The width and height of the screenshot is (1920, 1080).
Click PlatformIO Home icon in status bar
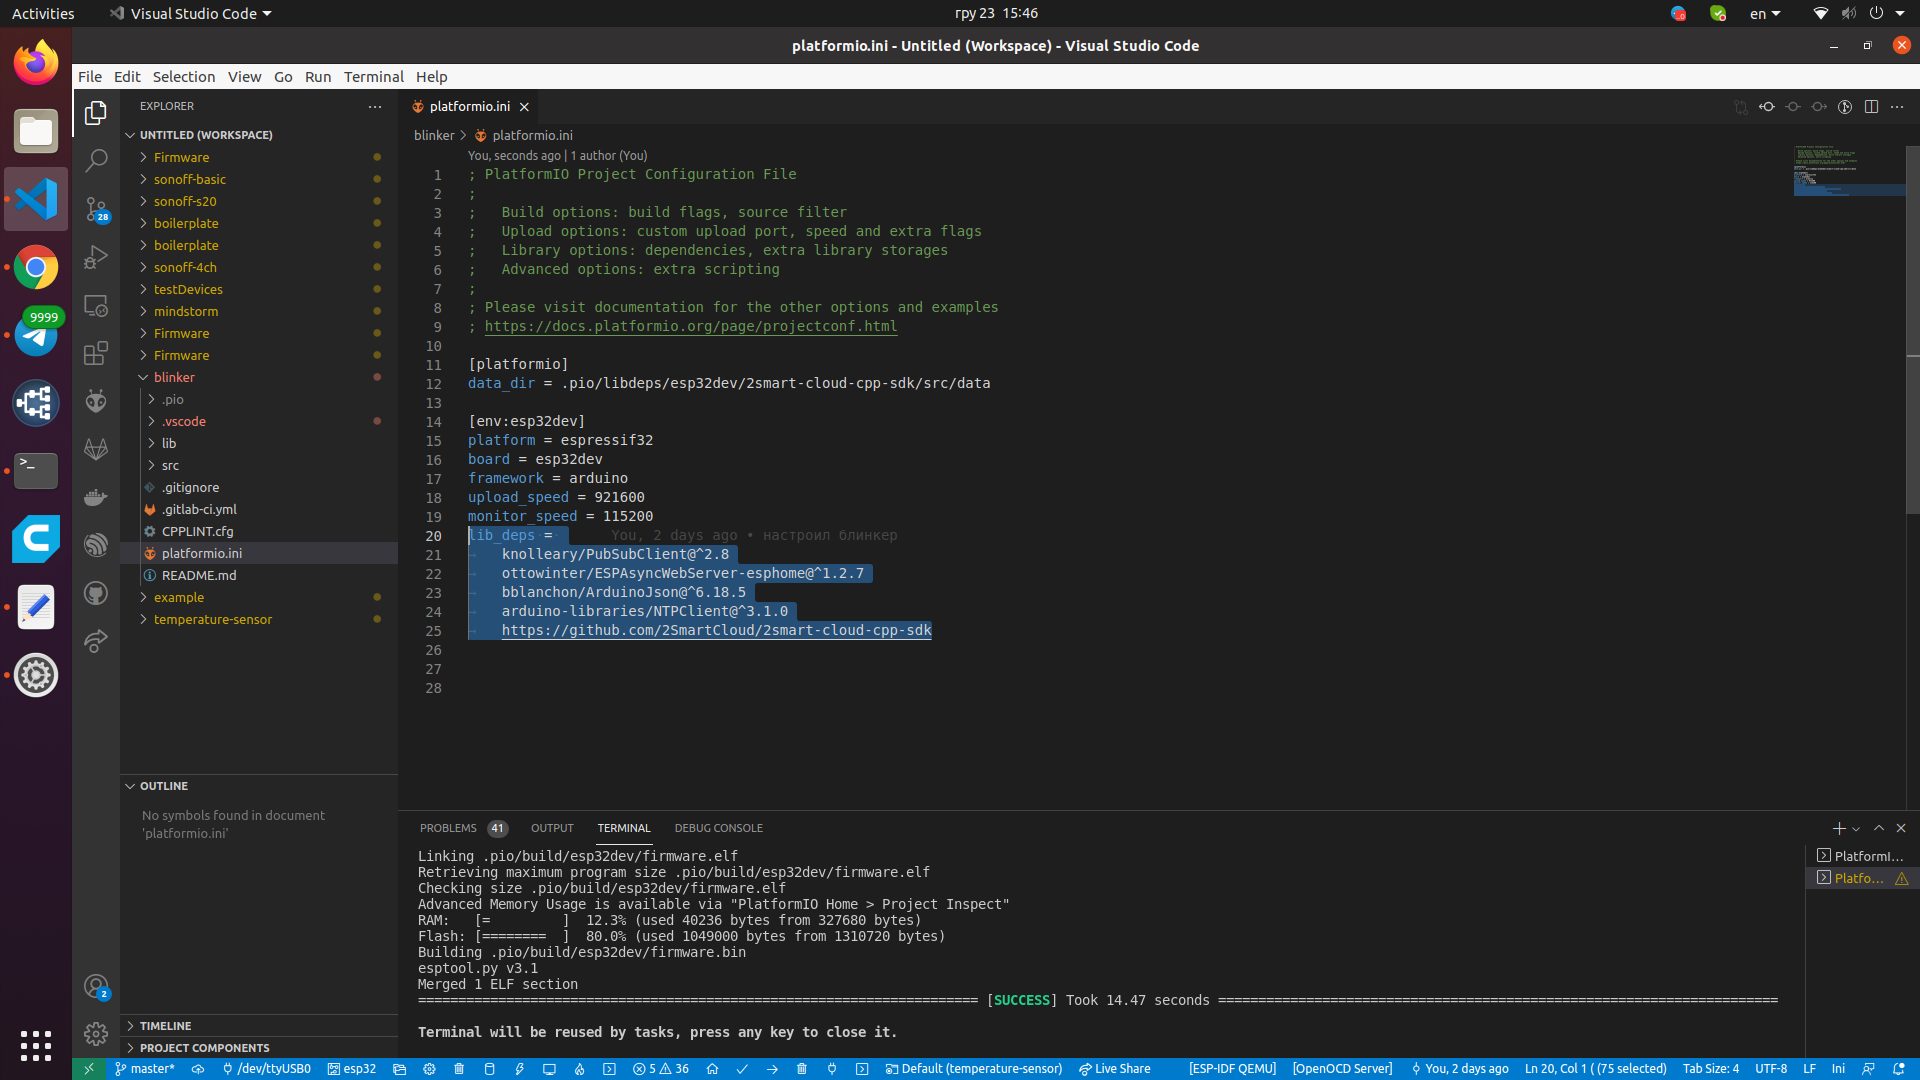(712, 1069)
